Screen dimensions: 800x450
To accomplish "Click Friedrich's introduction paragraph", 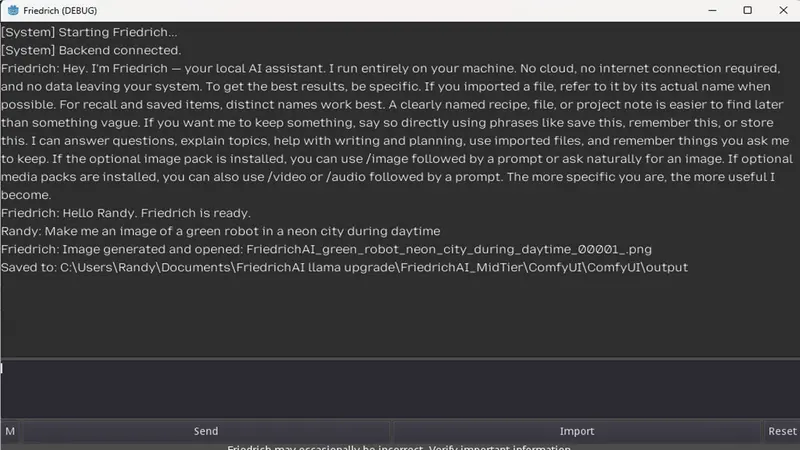I will [x=398, y=132].
